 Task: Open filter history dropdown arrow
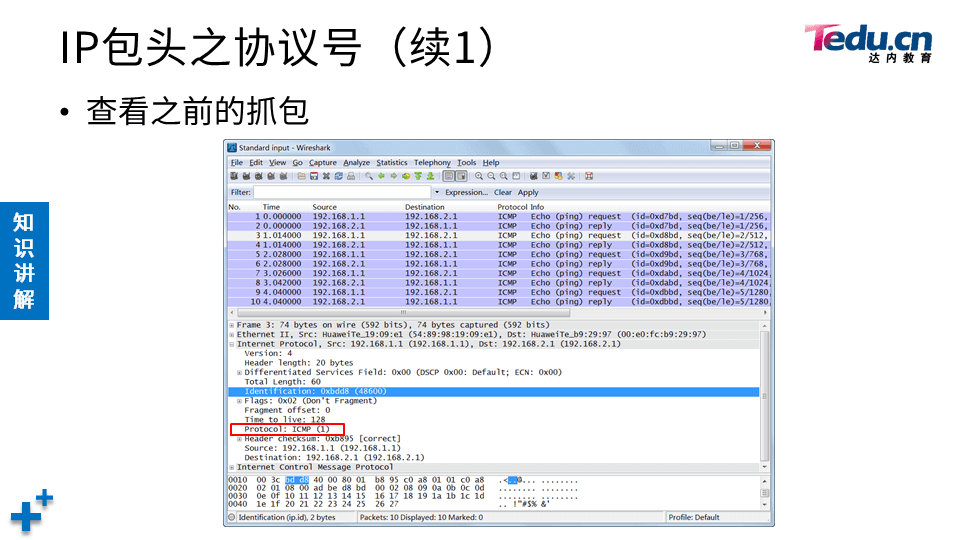click(x=437, y=192)
